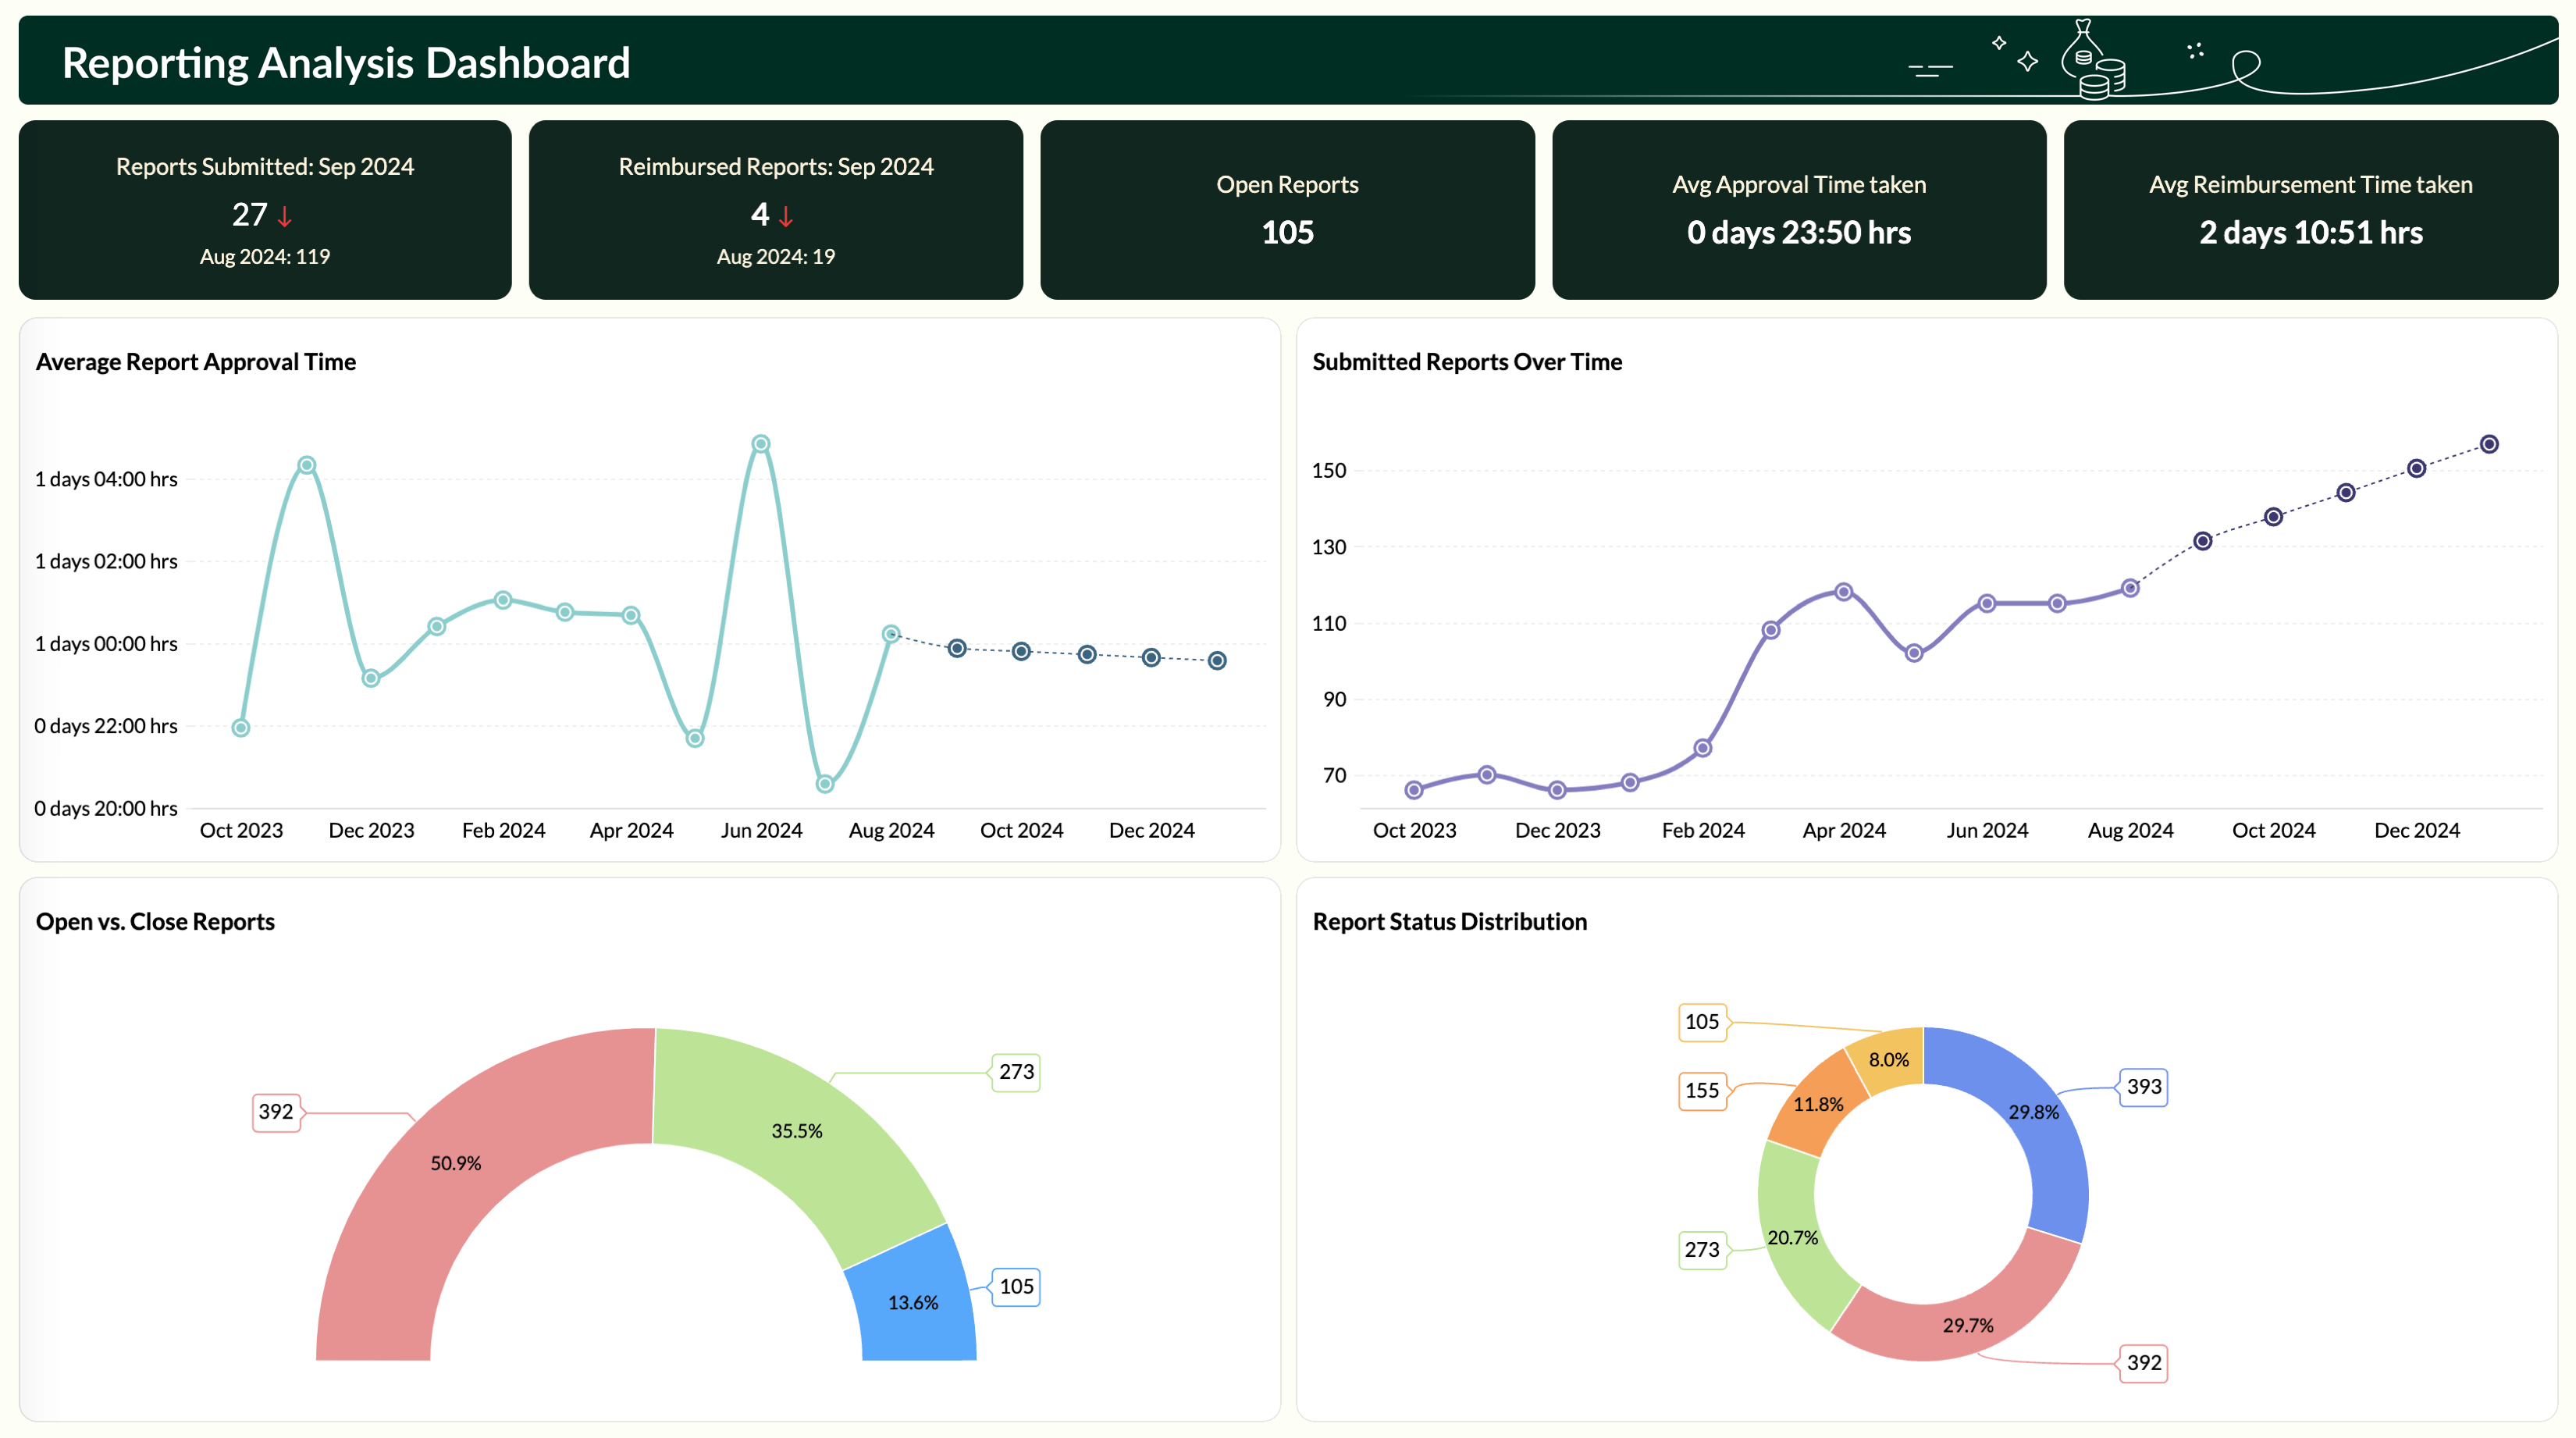
Task: Select the Sep 2024 forecast submitted reports point
Action: (x=2203, y=541)
